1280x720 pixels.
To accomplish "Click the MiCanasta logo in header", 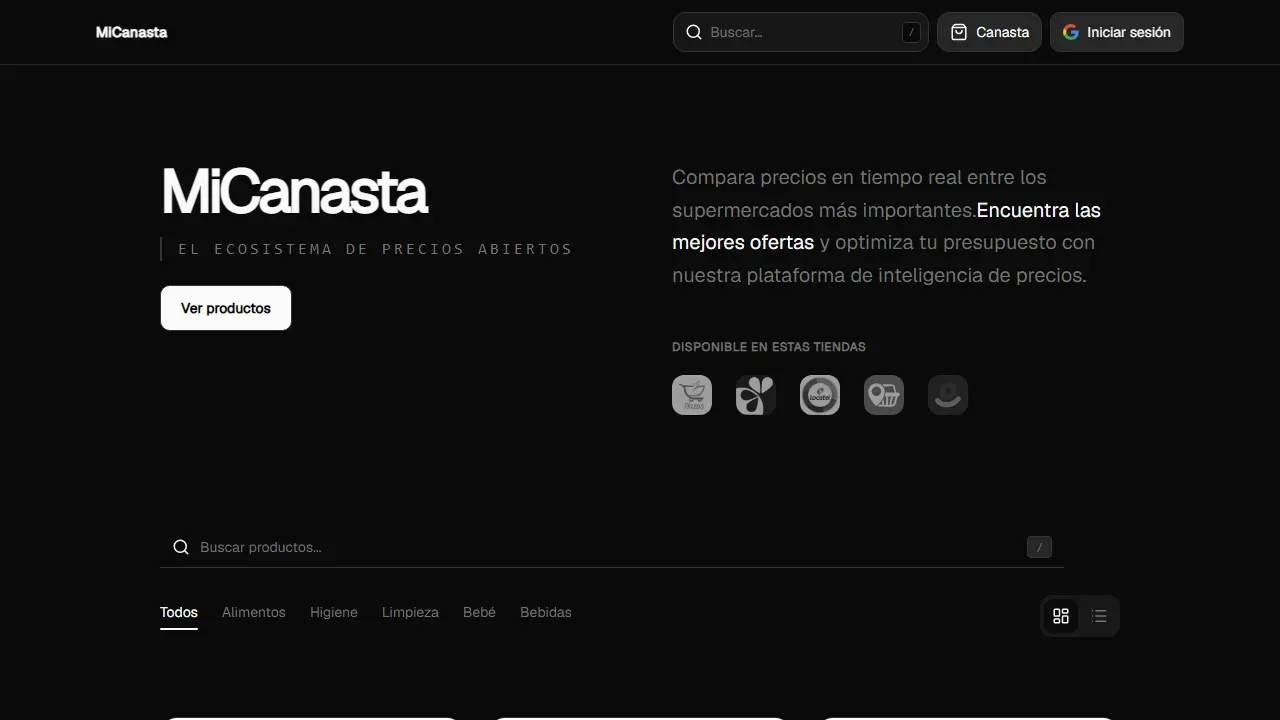I will pyautogui.click(x=131, y=32).
